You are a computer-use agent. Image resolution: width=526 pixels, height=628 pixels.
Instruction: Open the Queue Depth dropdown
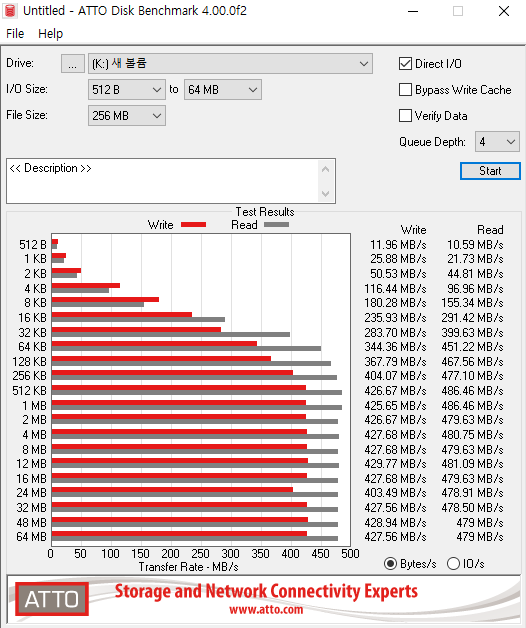point(497,142)
